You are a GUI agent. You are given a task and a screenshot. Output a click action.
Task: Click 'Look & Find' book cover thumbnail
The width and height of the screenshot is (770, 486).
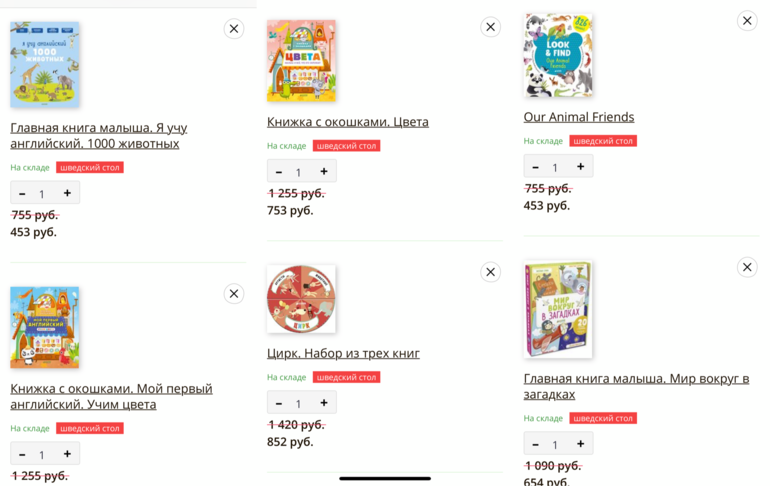pos(558,55)
